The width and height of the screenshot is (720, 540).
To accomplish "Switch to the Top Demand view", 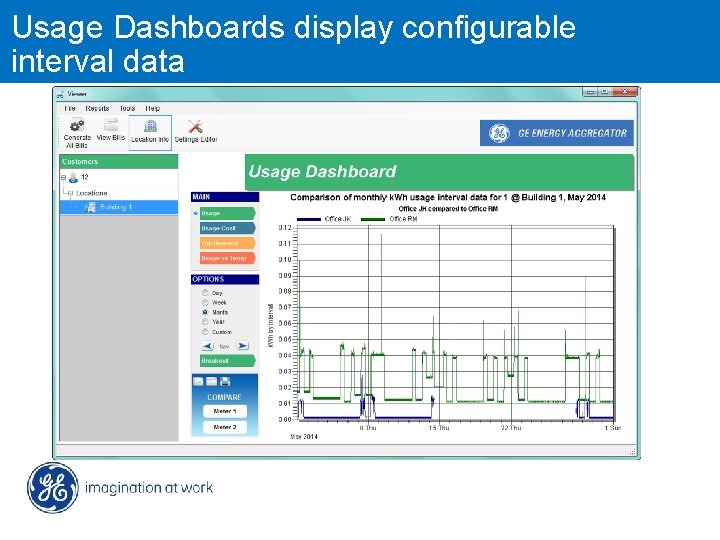I will pos(228,243).
